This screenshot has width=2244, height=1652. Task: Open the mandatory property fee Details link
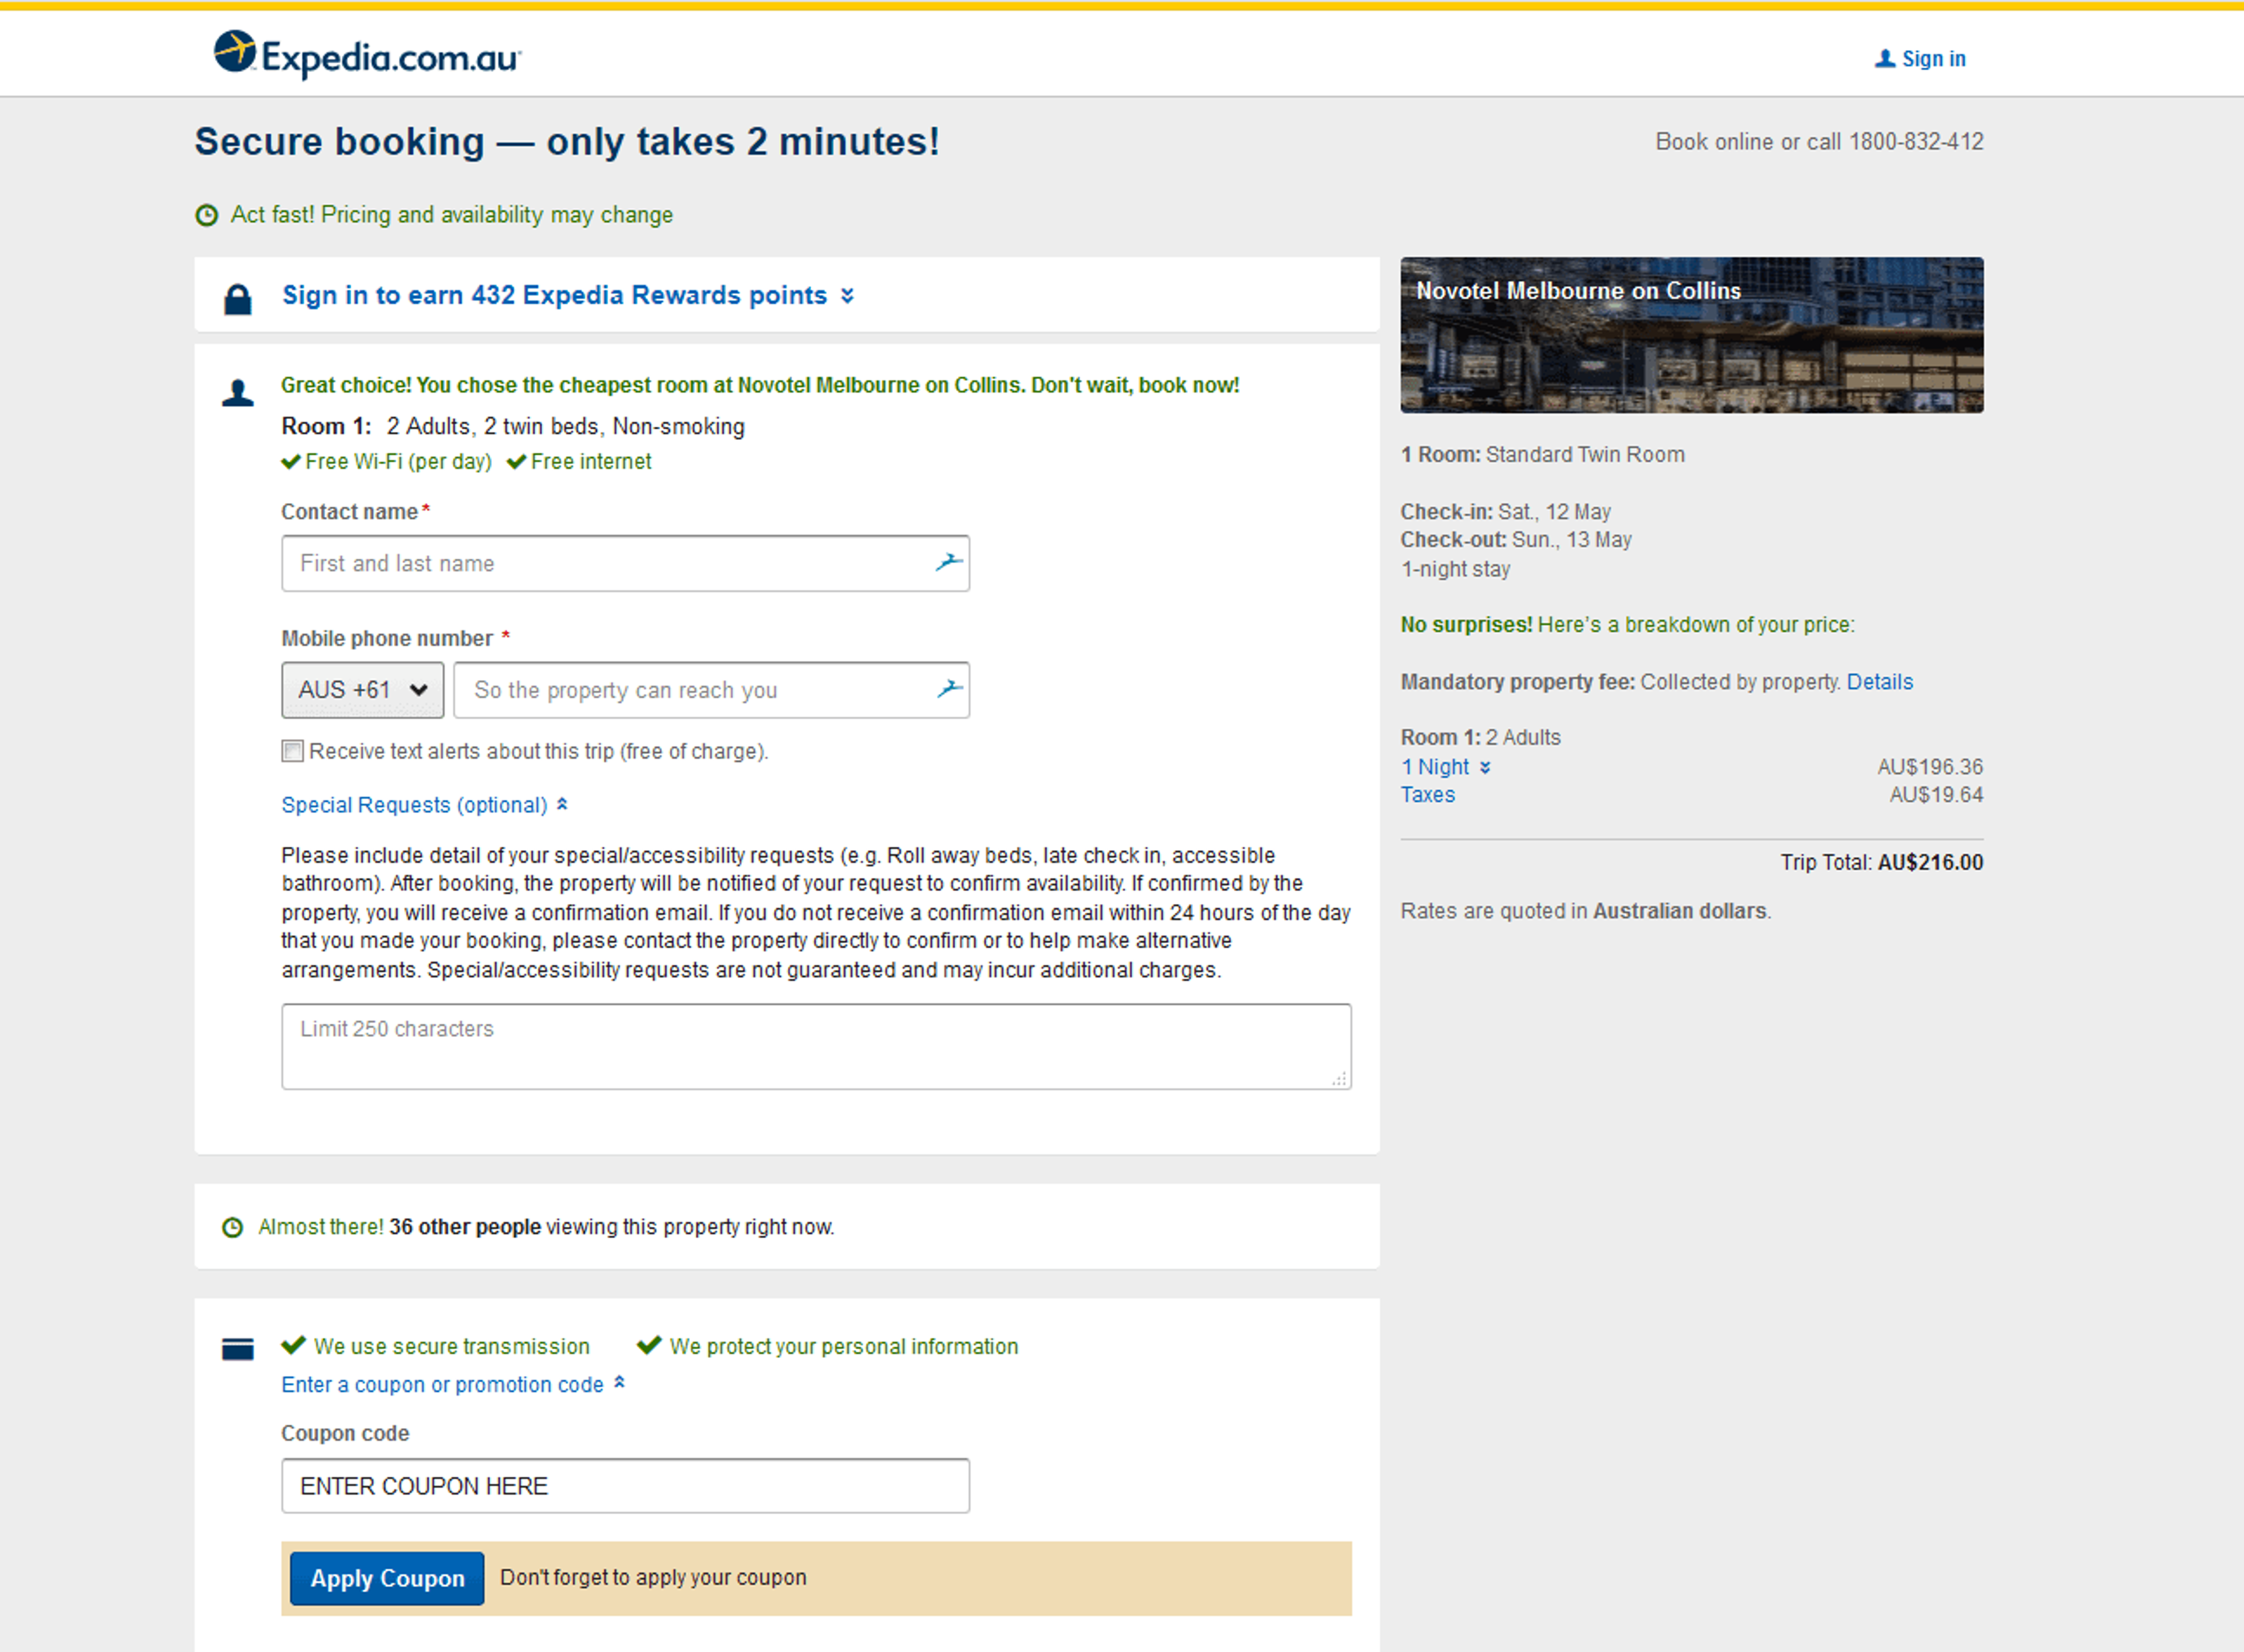[x=1879, y=682]
